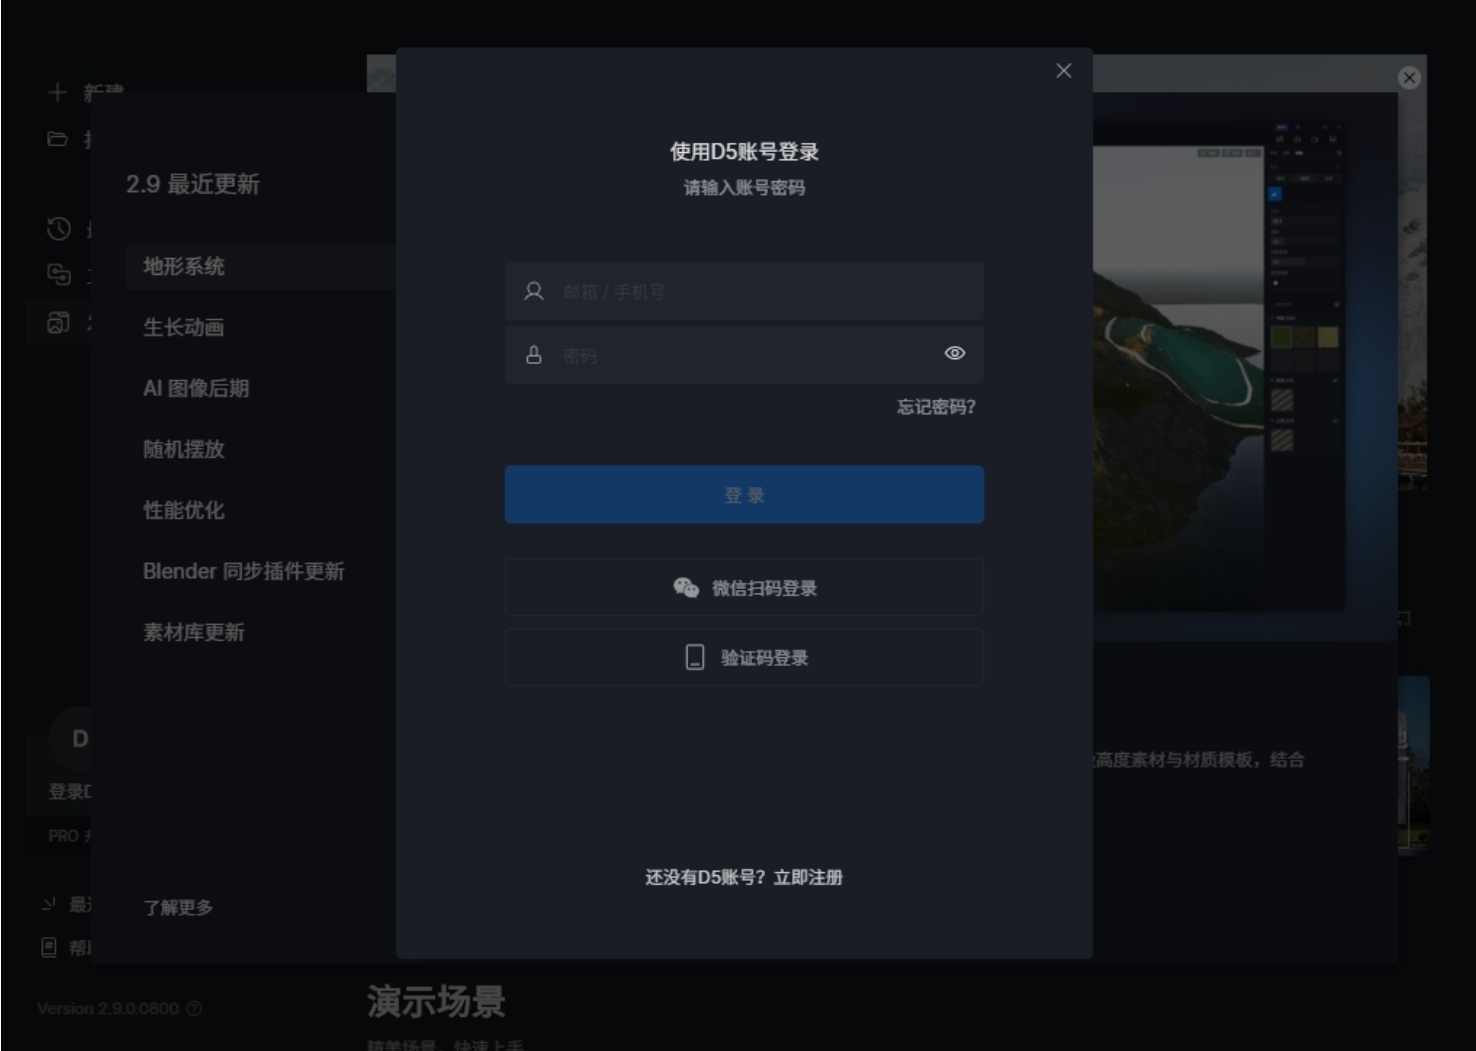
Task: Click the version info icon
Action: [194, 1008]
